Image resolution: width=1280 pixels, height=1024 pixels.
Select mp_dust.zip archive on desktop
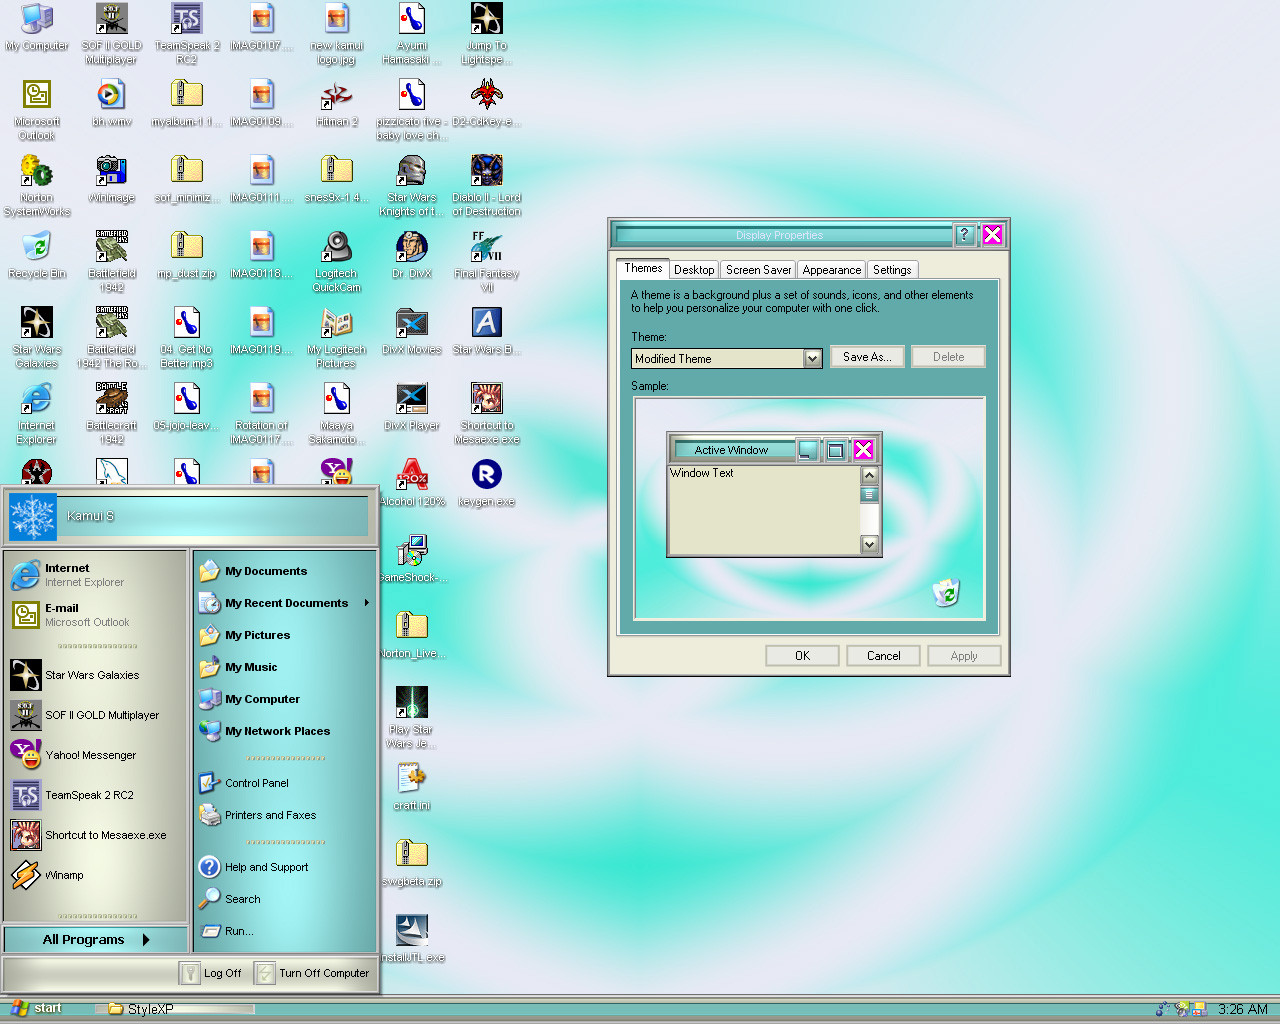pyautogui.click(x=187, y=255)
